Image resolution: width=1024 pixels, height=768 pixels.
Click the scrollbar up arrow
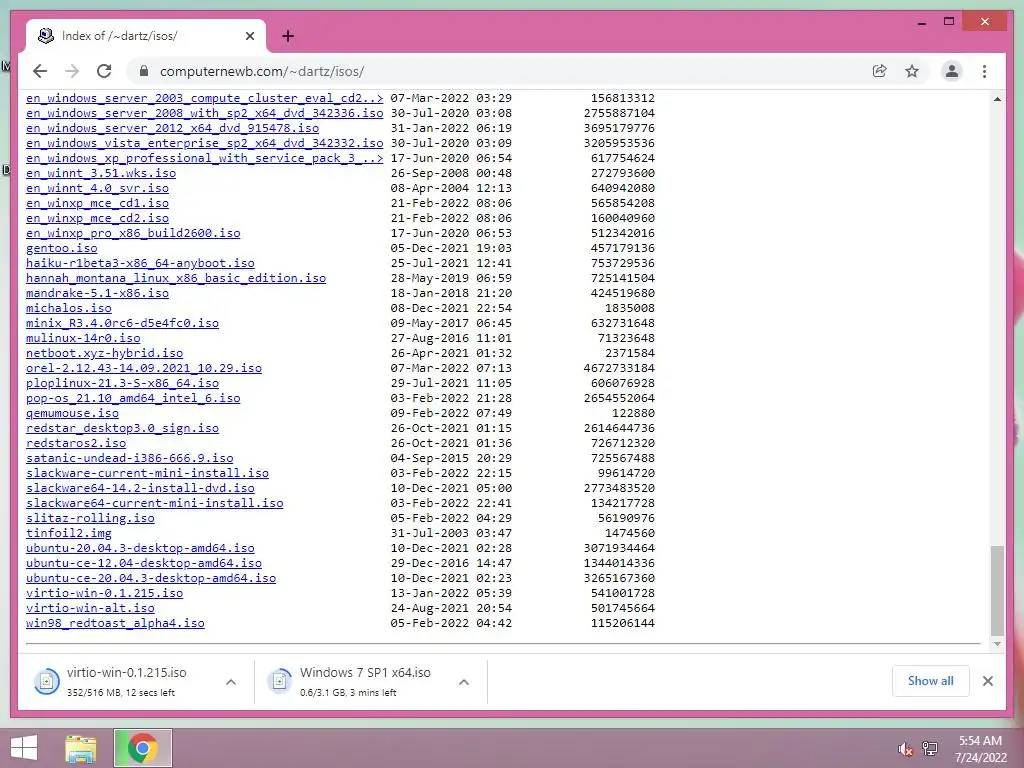pyautogui.click(x=997, y=99)
